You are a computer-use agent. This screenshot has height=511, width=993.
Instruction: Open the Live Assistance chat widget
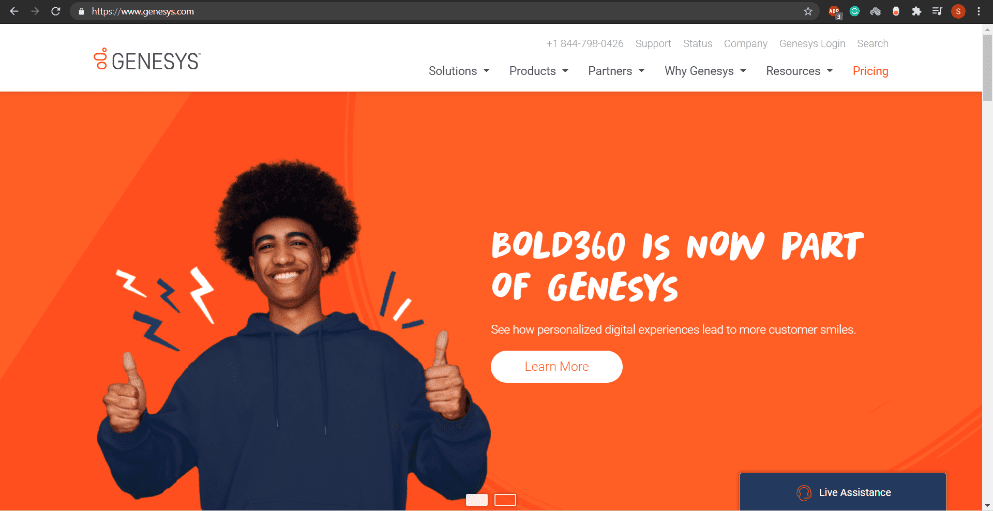(x=843, y=492)
